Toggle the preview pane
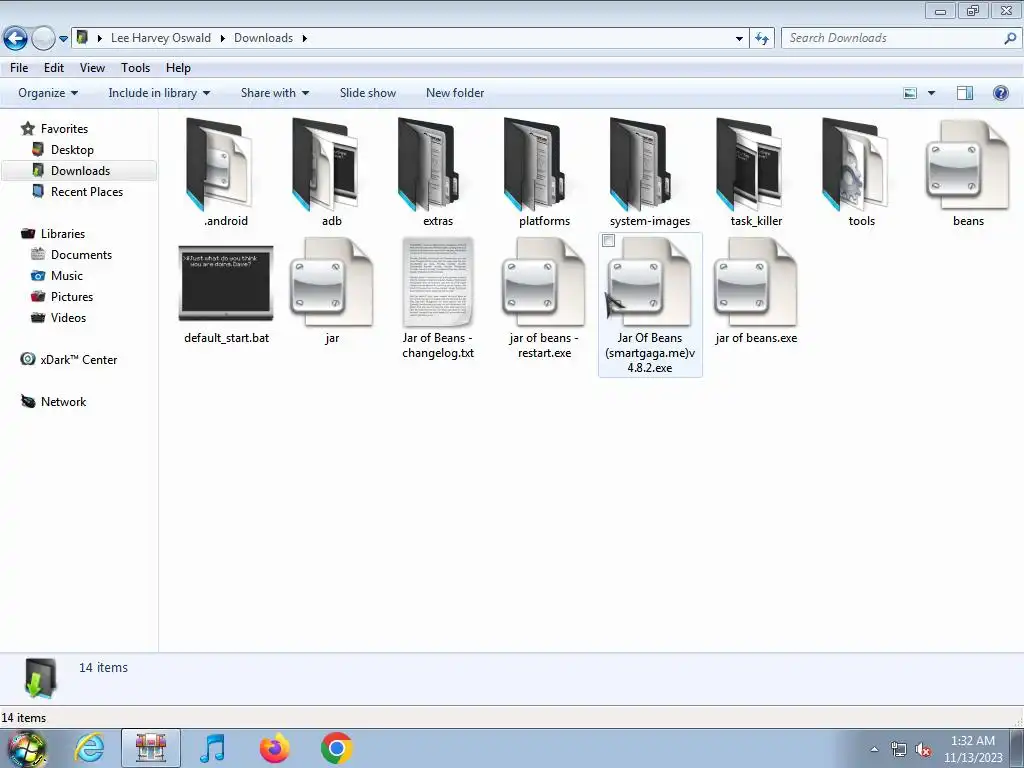1024x768 pixels. (x=965, y=93)
